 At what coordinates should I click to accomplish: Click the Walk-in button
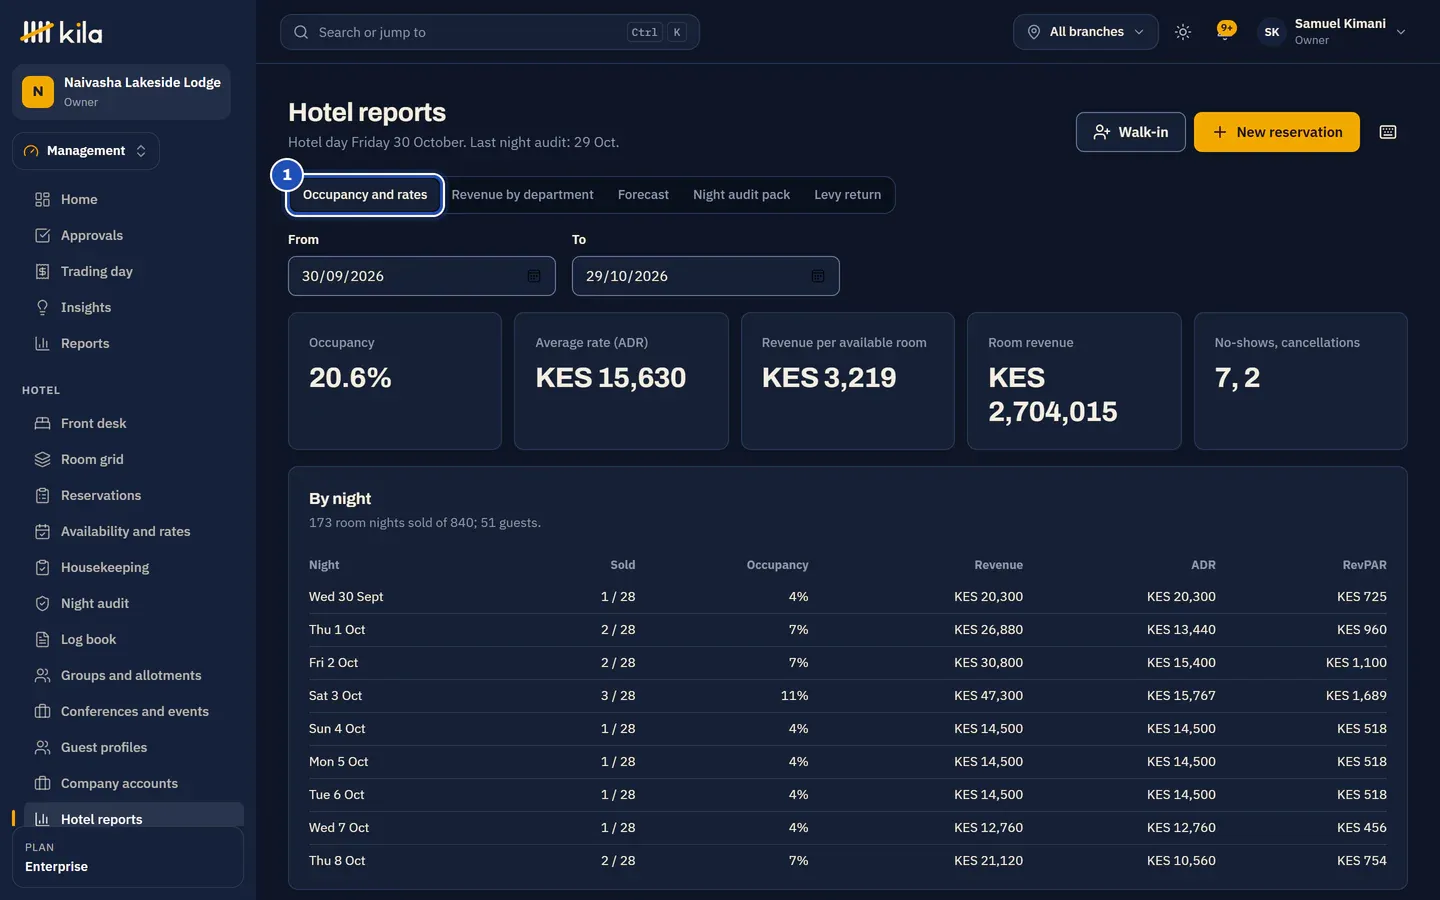tap(1131, 132)
